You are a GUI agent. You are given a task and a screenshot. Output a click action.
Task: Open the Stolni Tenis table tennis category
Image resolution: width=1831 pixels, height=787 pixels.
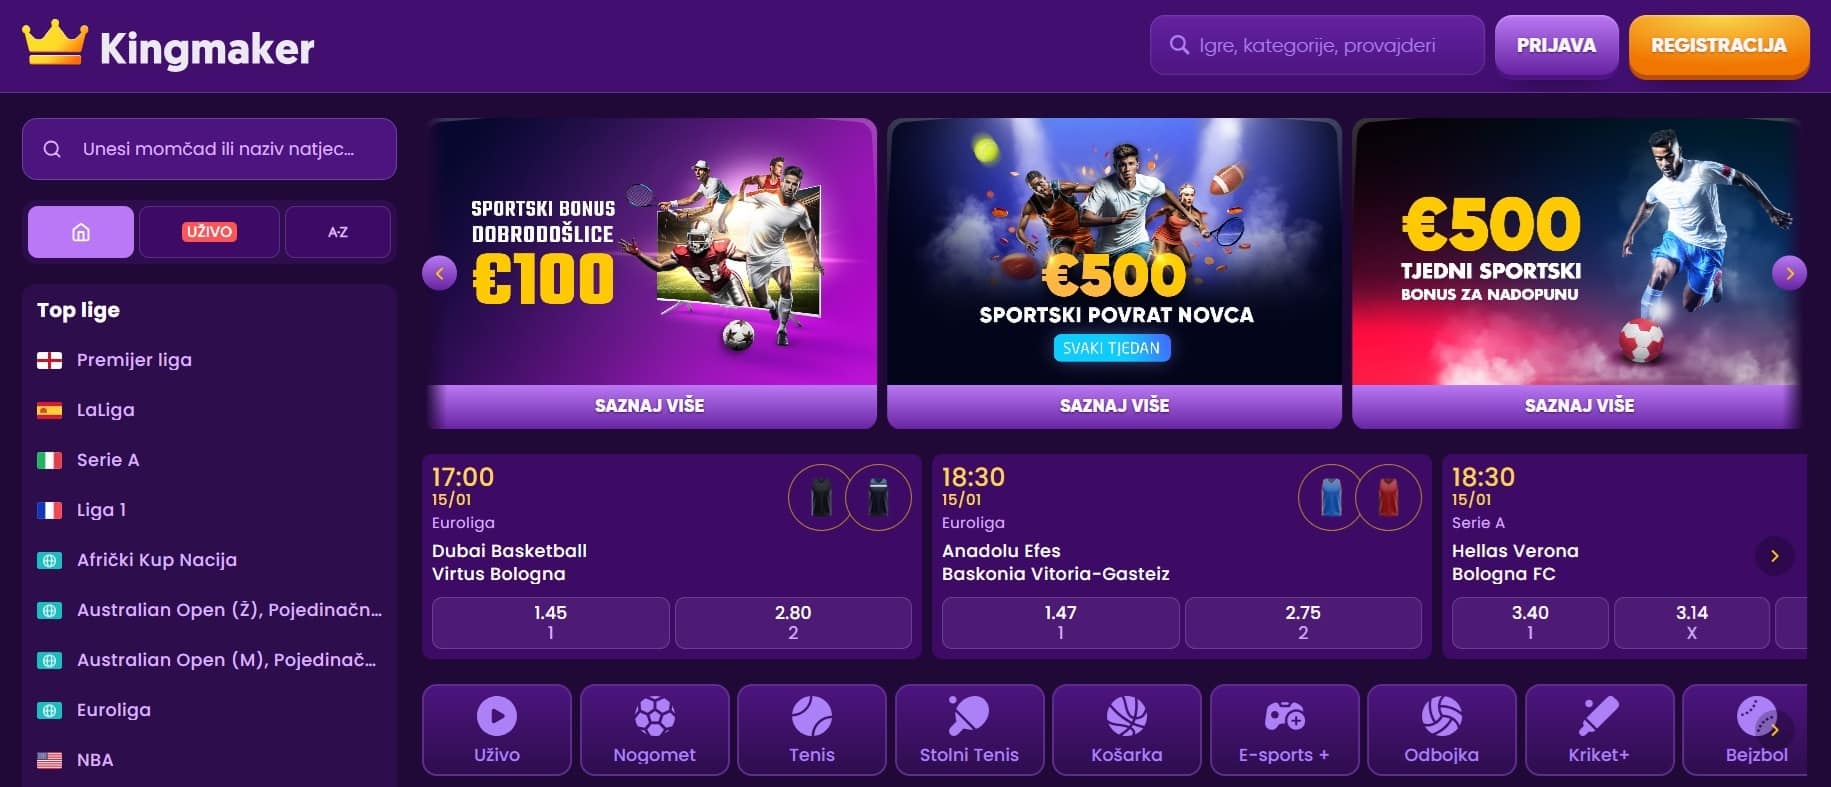pos(969,730)
